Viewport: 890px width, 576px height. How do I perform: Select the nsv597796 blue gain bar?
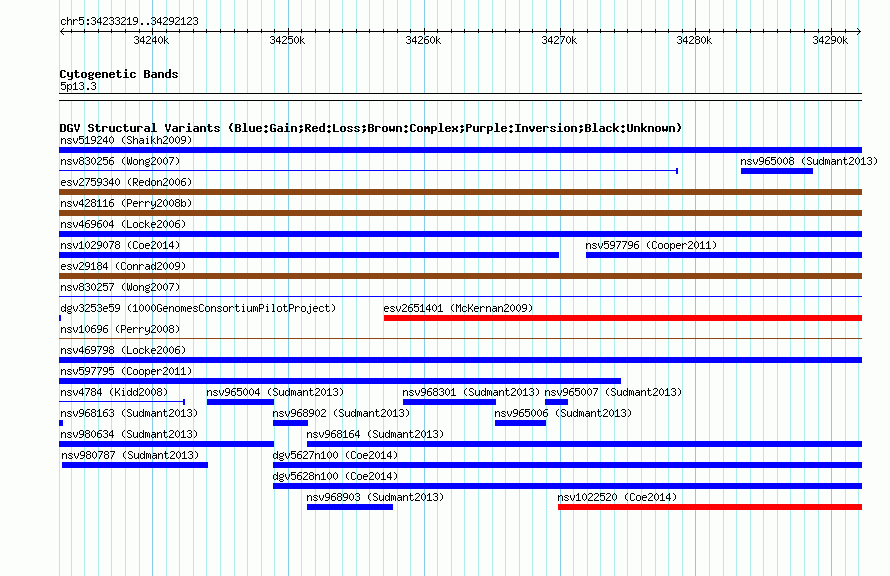724,255
